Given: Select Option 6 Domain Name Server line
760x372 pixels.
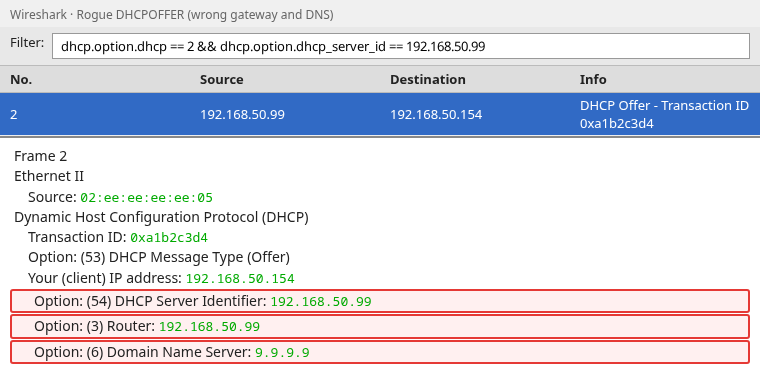Looking at the screenshot, I should [x=380, y=352].
